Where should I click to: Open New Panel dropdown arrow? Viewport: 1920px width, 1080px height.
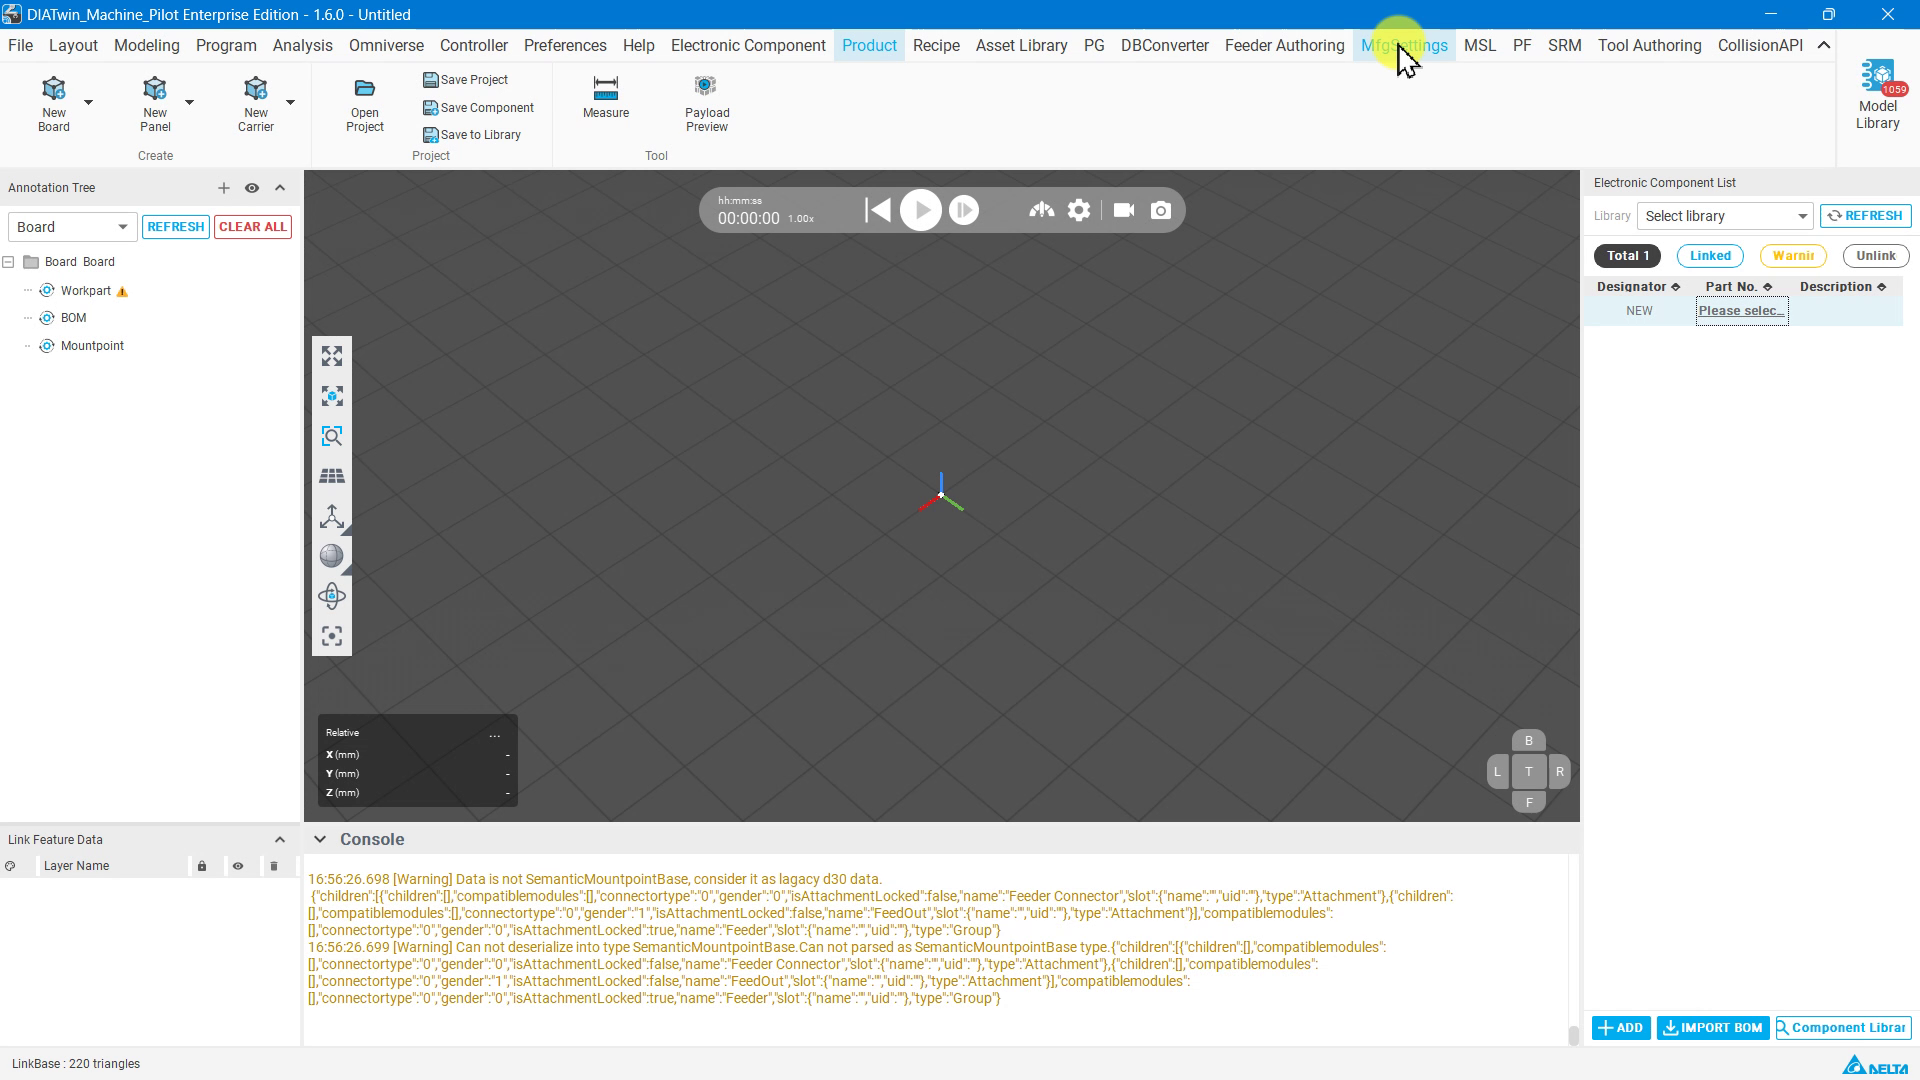click(189, 102)
